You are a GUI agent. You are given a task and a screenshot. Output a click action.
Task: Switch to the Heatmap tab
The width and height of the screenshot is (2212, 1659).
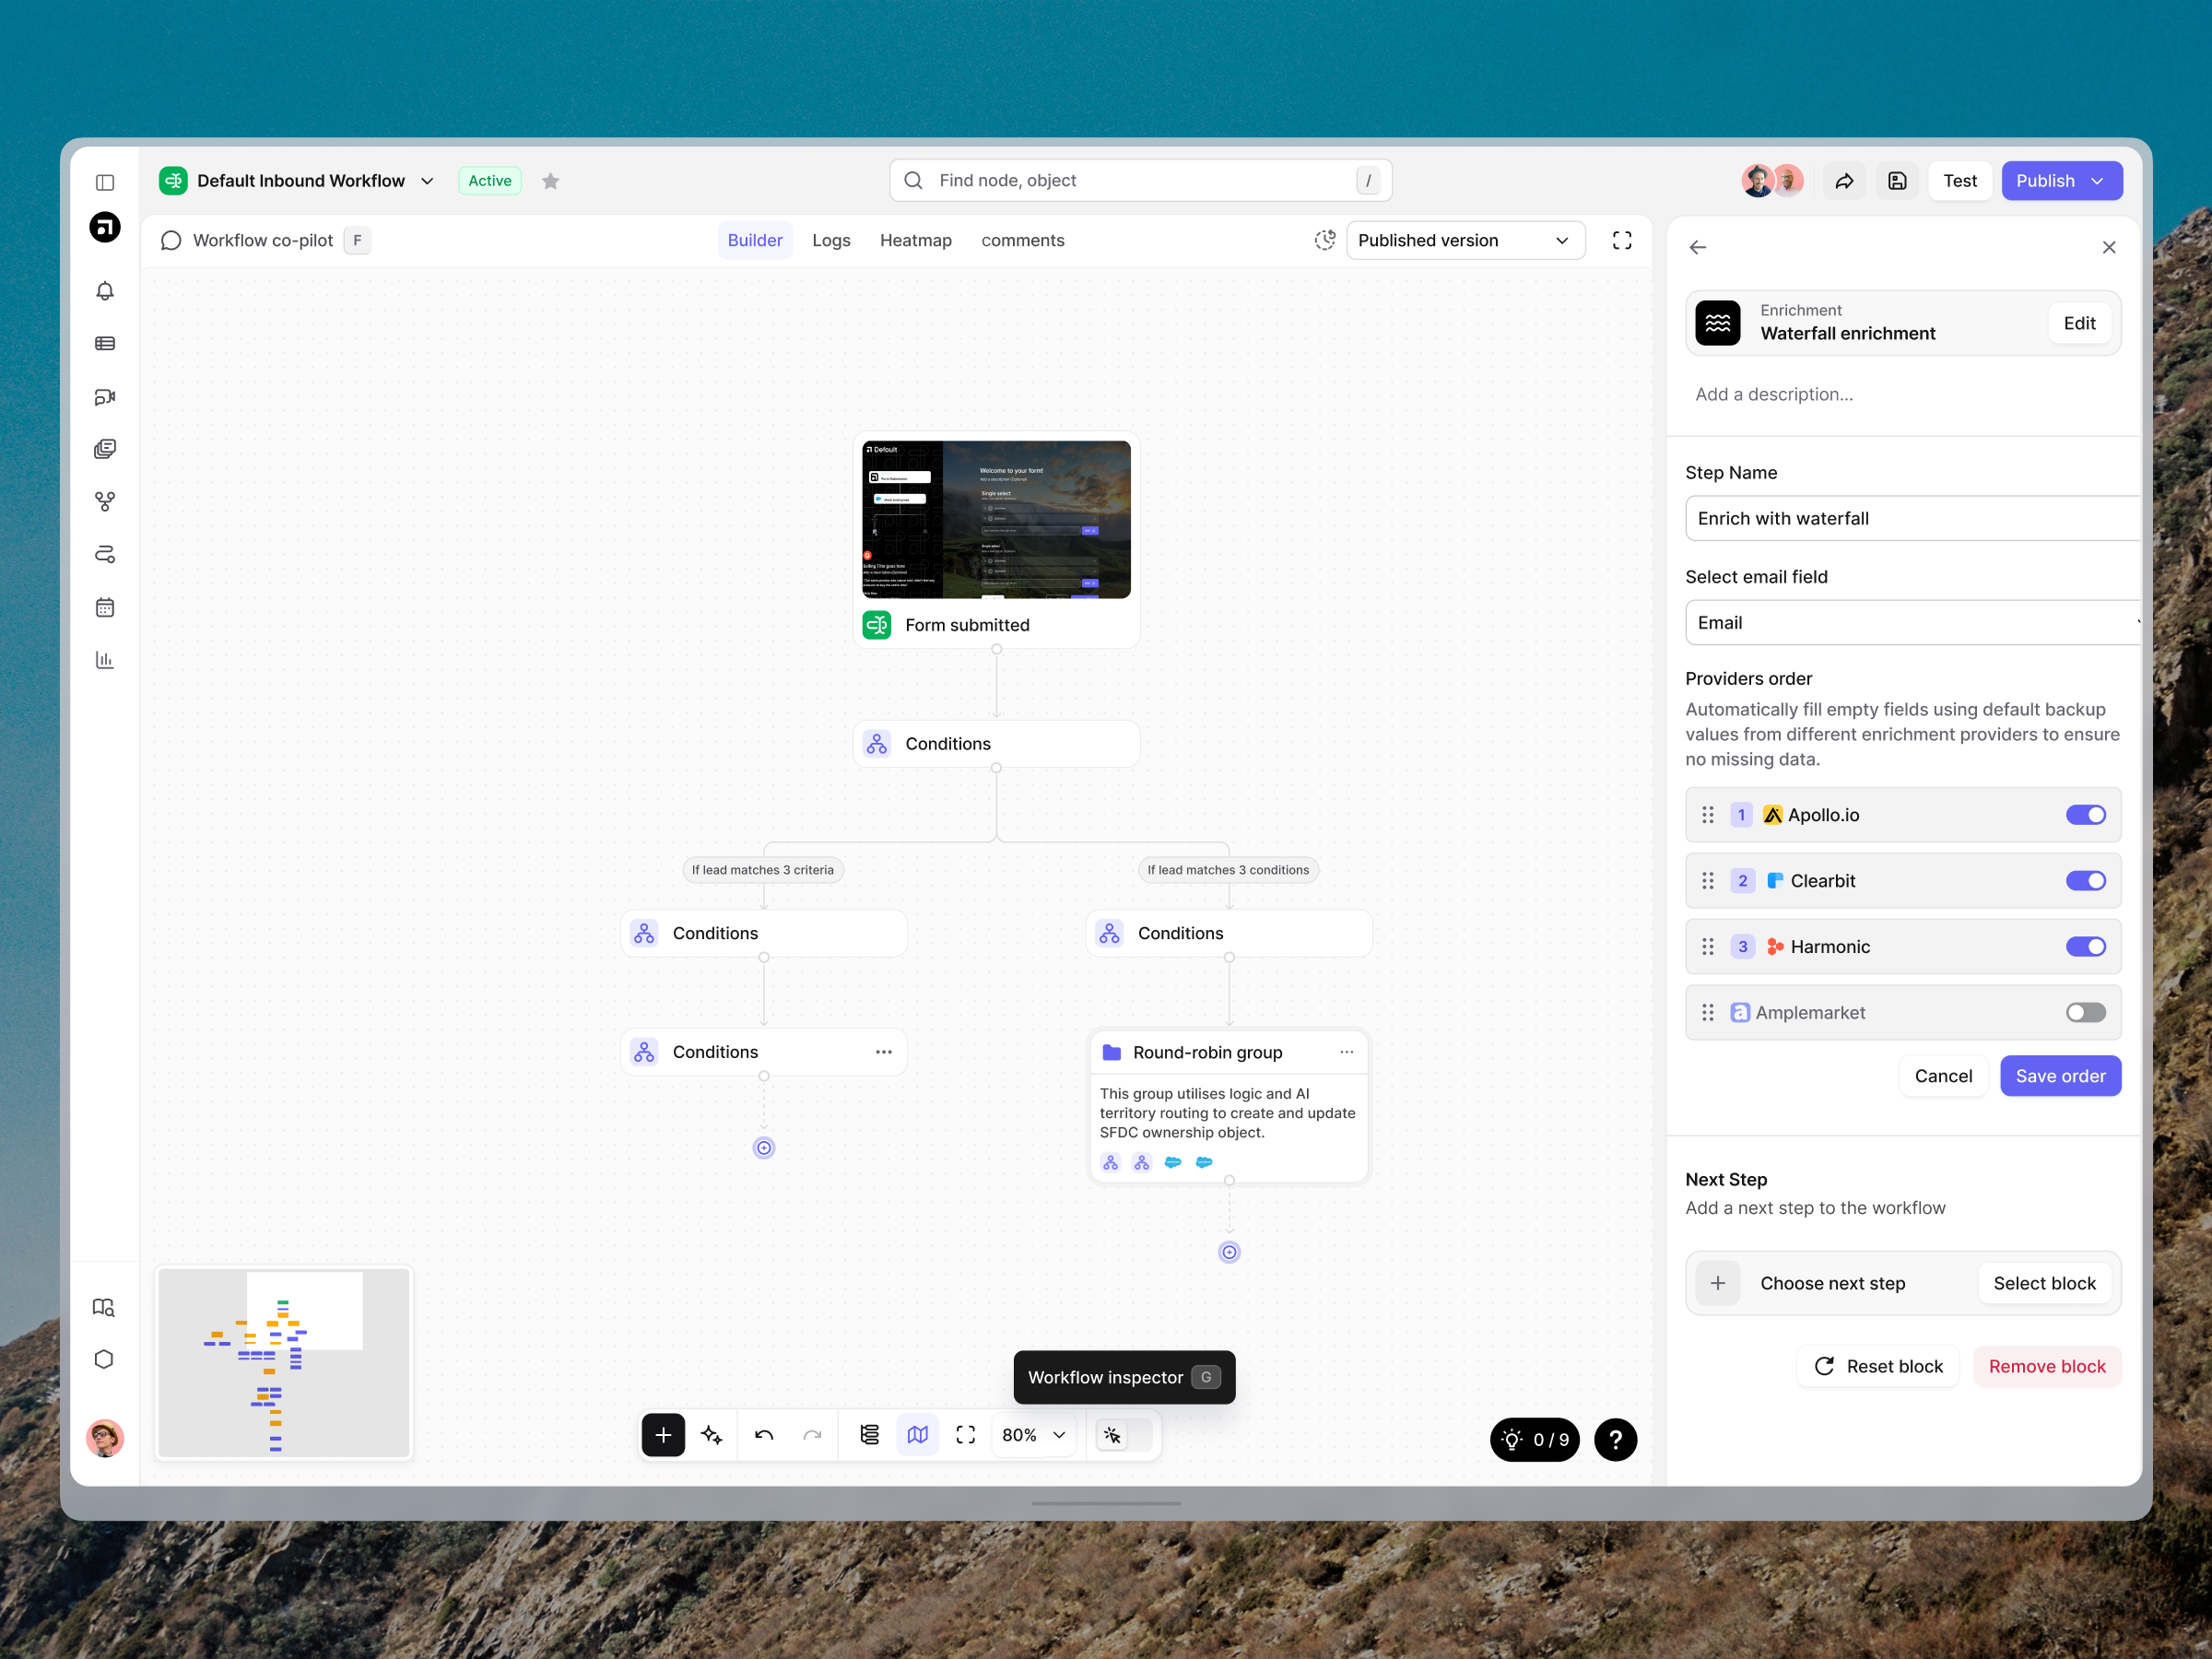tap(915, 240)
